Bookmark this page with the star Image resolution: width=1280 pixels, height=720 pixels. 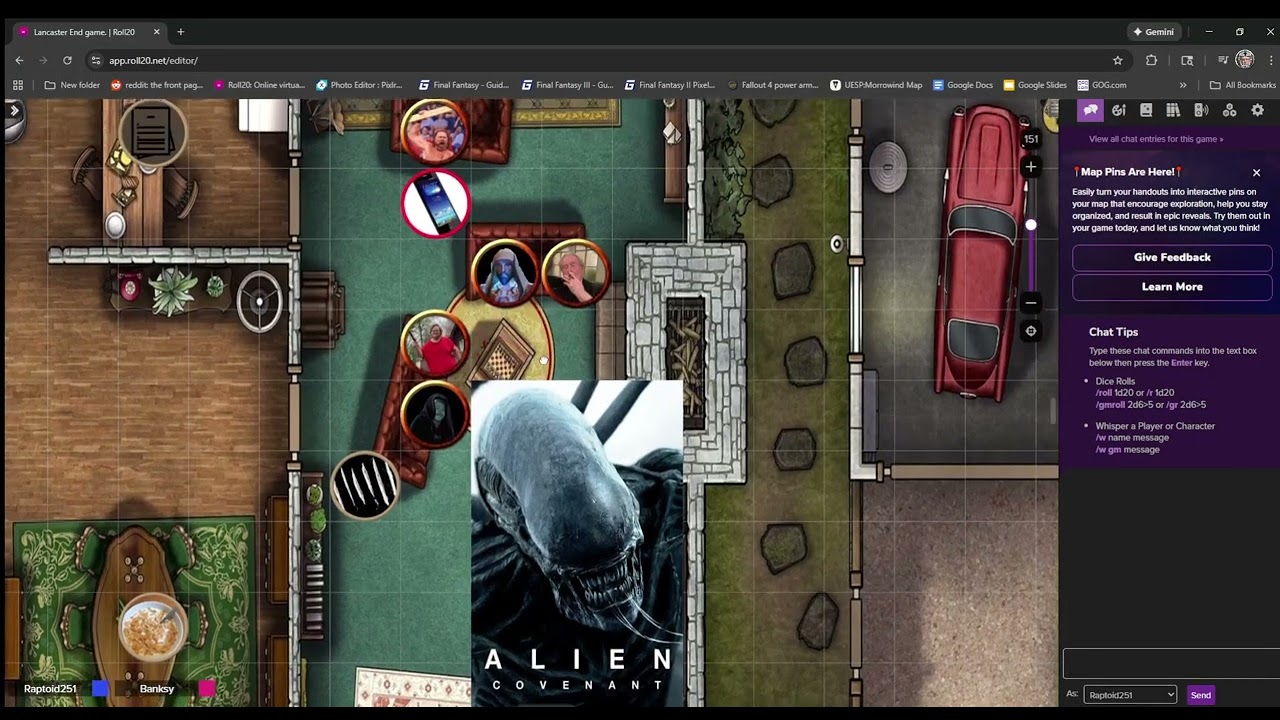[x=1118, y=60]
